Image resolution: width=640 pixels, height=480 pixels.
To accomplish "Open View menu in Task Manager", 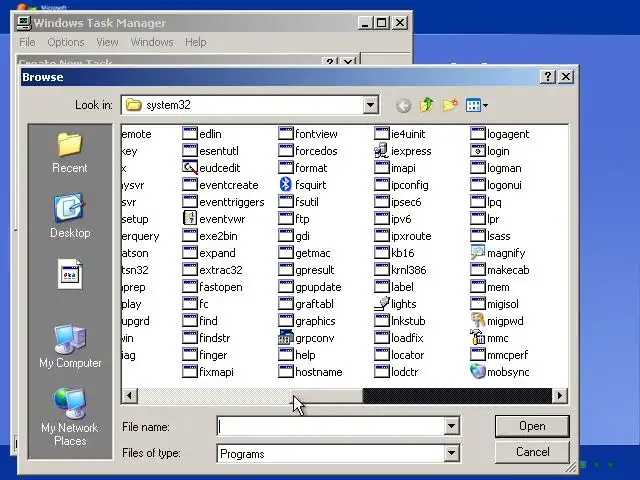I will [x=107, y=42].
